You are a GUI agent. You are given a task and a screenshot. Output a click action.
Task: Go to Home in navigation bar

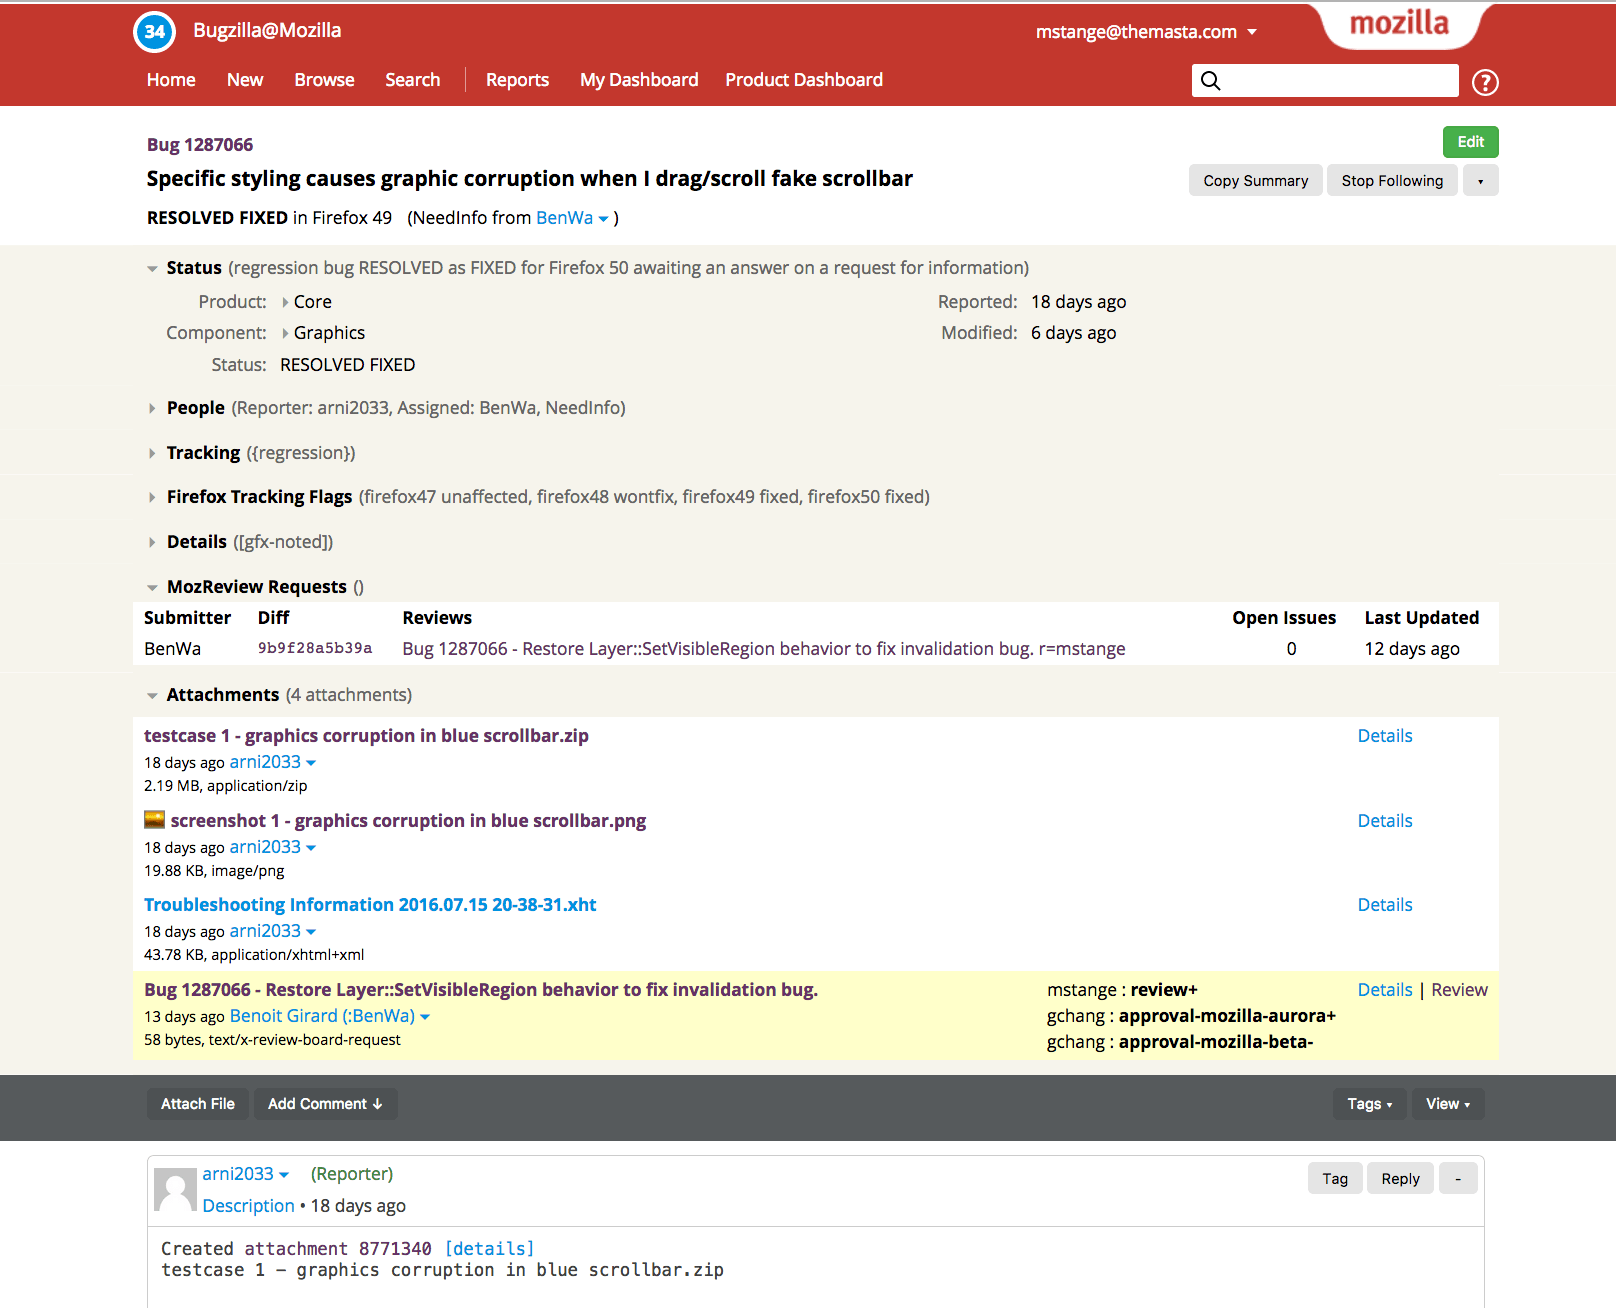(171, 80)
